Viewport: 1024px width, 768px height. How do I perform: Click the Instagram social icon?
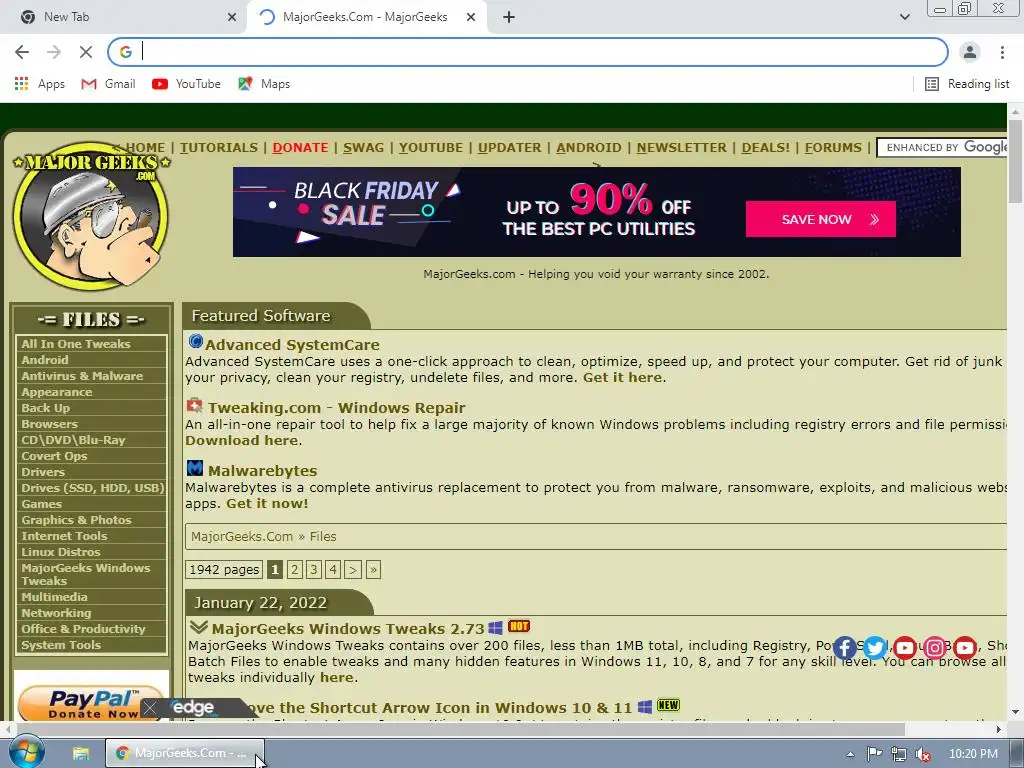pos(935,648)
